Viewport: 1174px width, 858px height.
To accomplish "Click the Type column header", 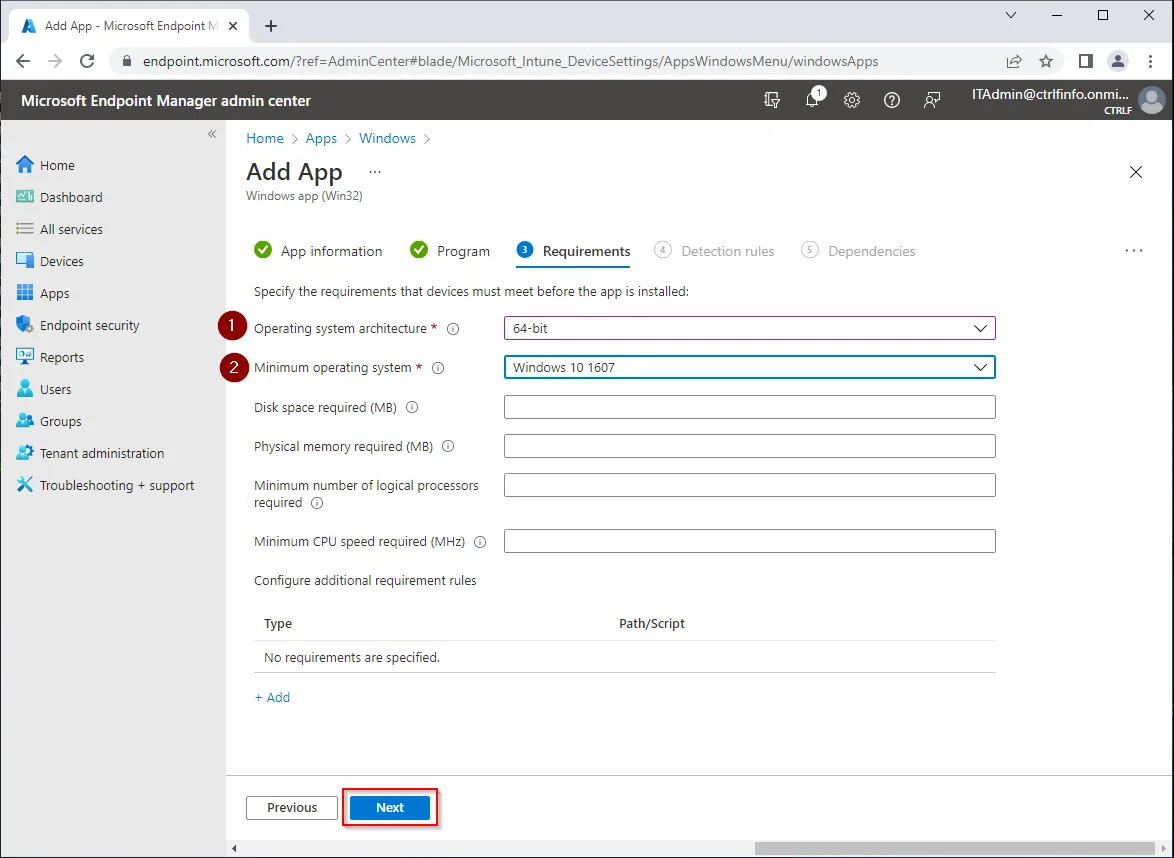I will [x=278, y=624].
